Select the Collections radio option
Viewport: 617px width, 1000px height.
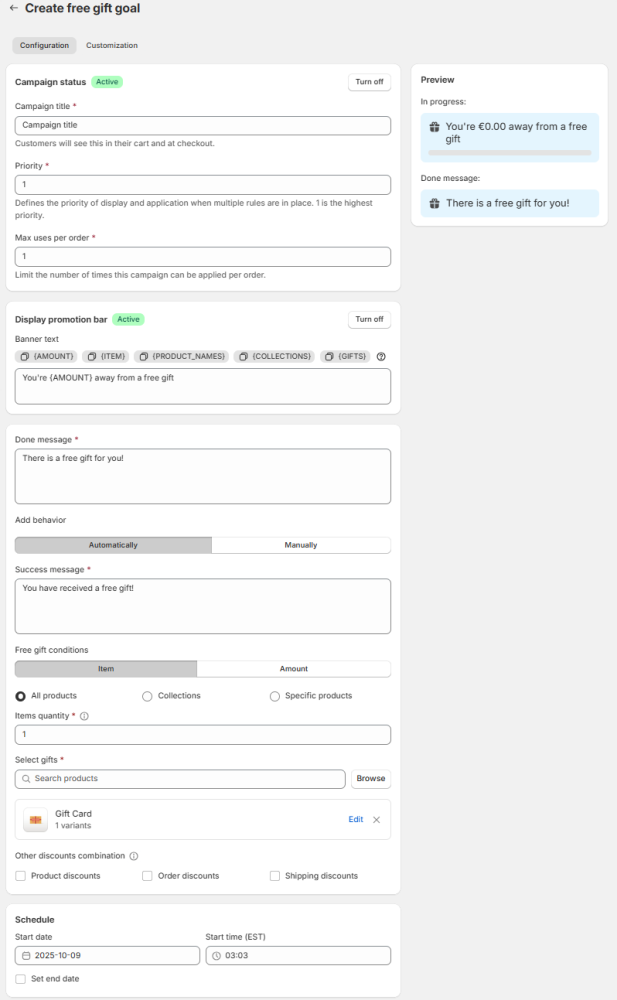point(147,696)
